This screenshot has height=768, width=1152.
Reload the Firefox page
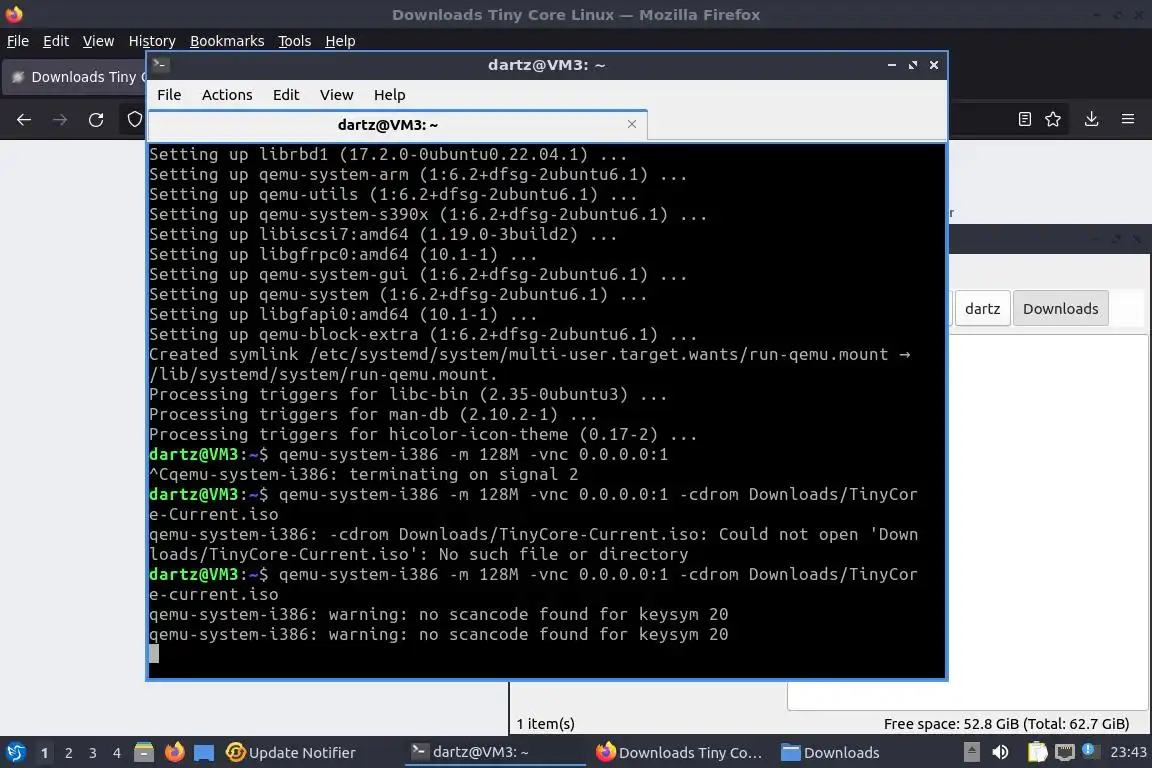click(96, 119)
